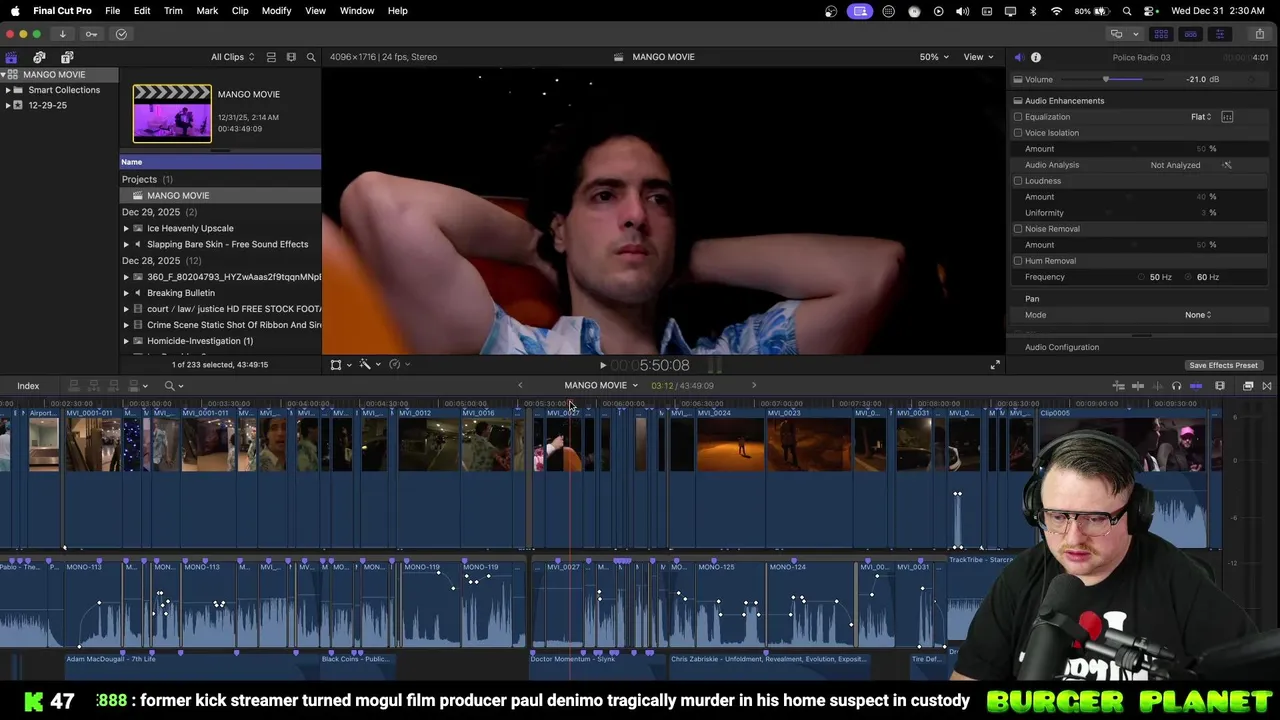Open Background Tasks checkmark icon
The width and height of the screenshot is (1280, 720).
pyautogui.click(x=121, y=34)
